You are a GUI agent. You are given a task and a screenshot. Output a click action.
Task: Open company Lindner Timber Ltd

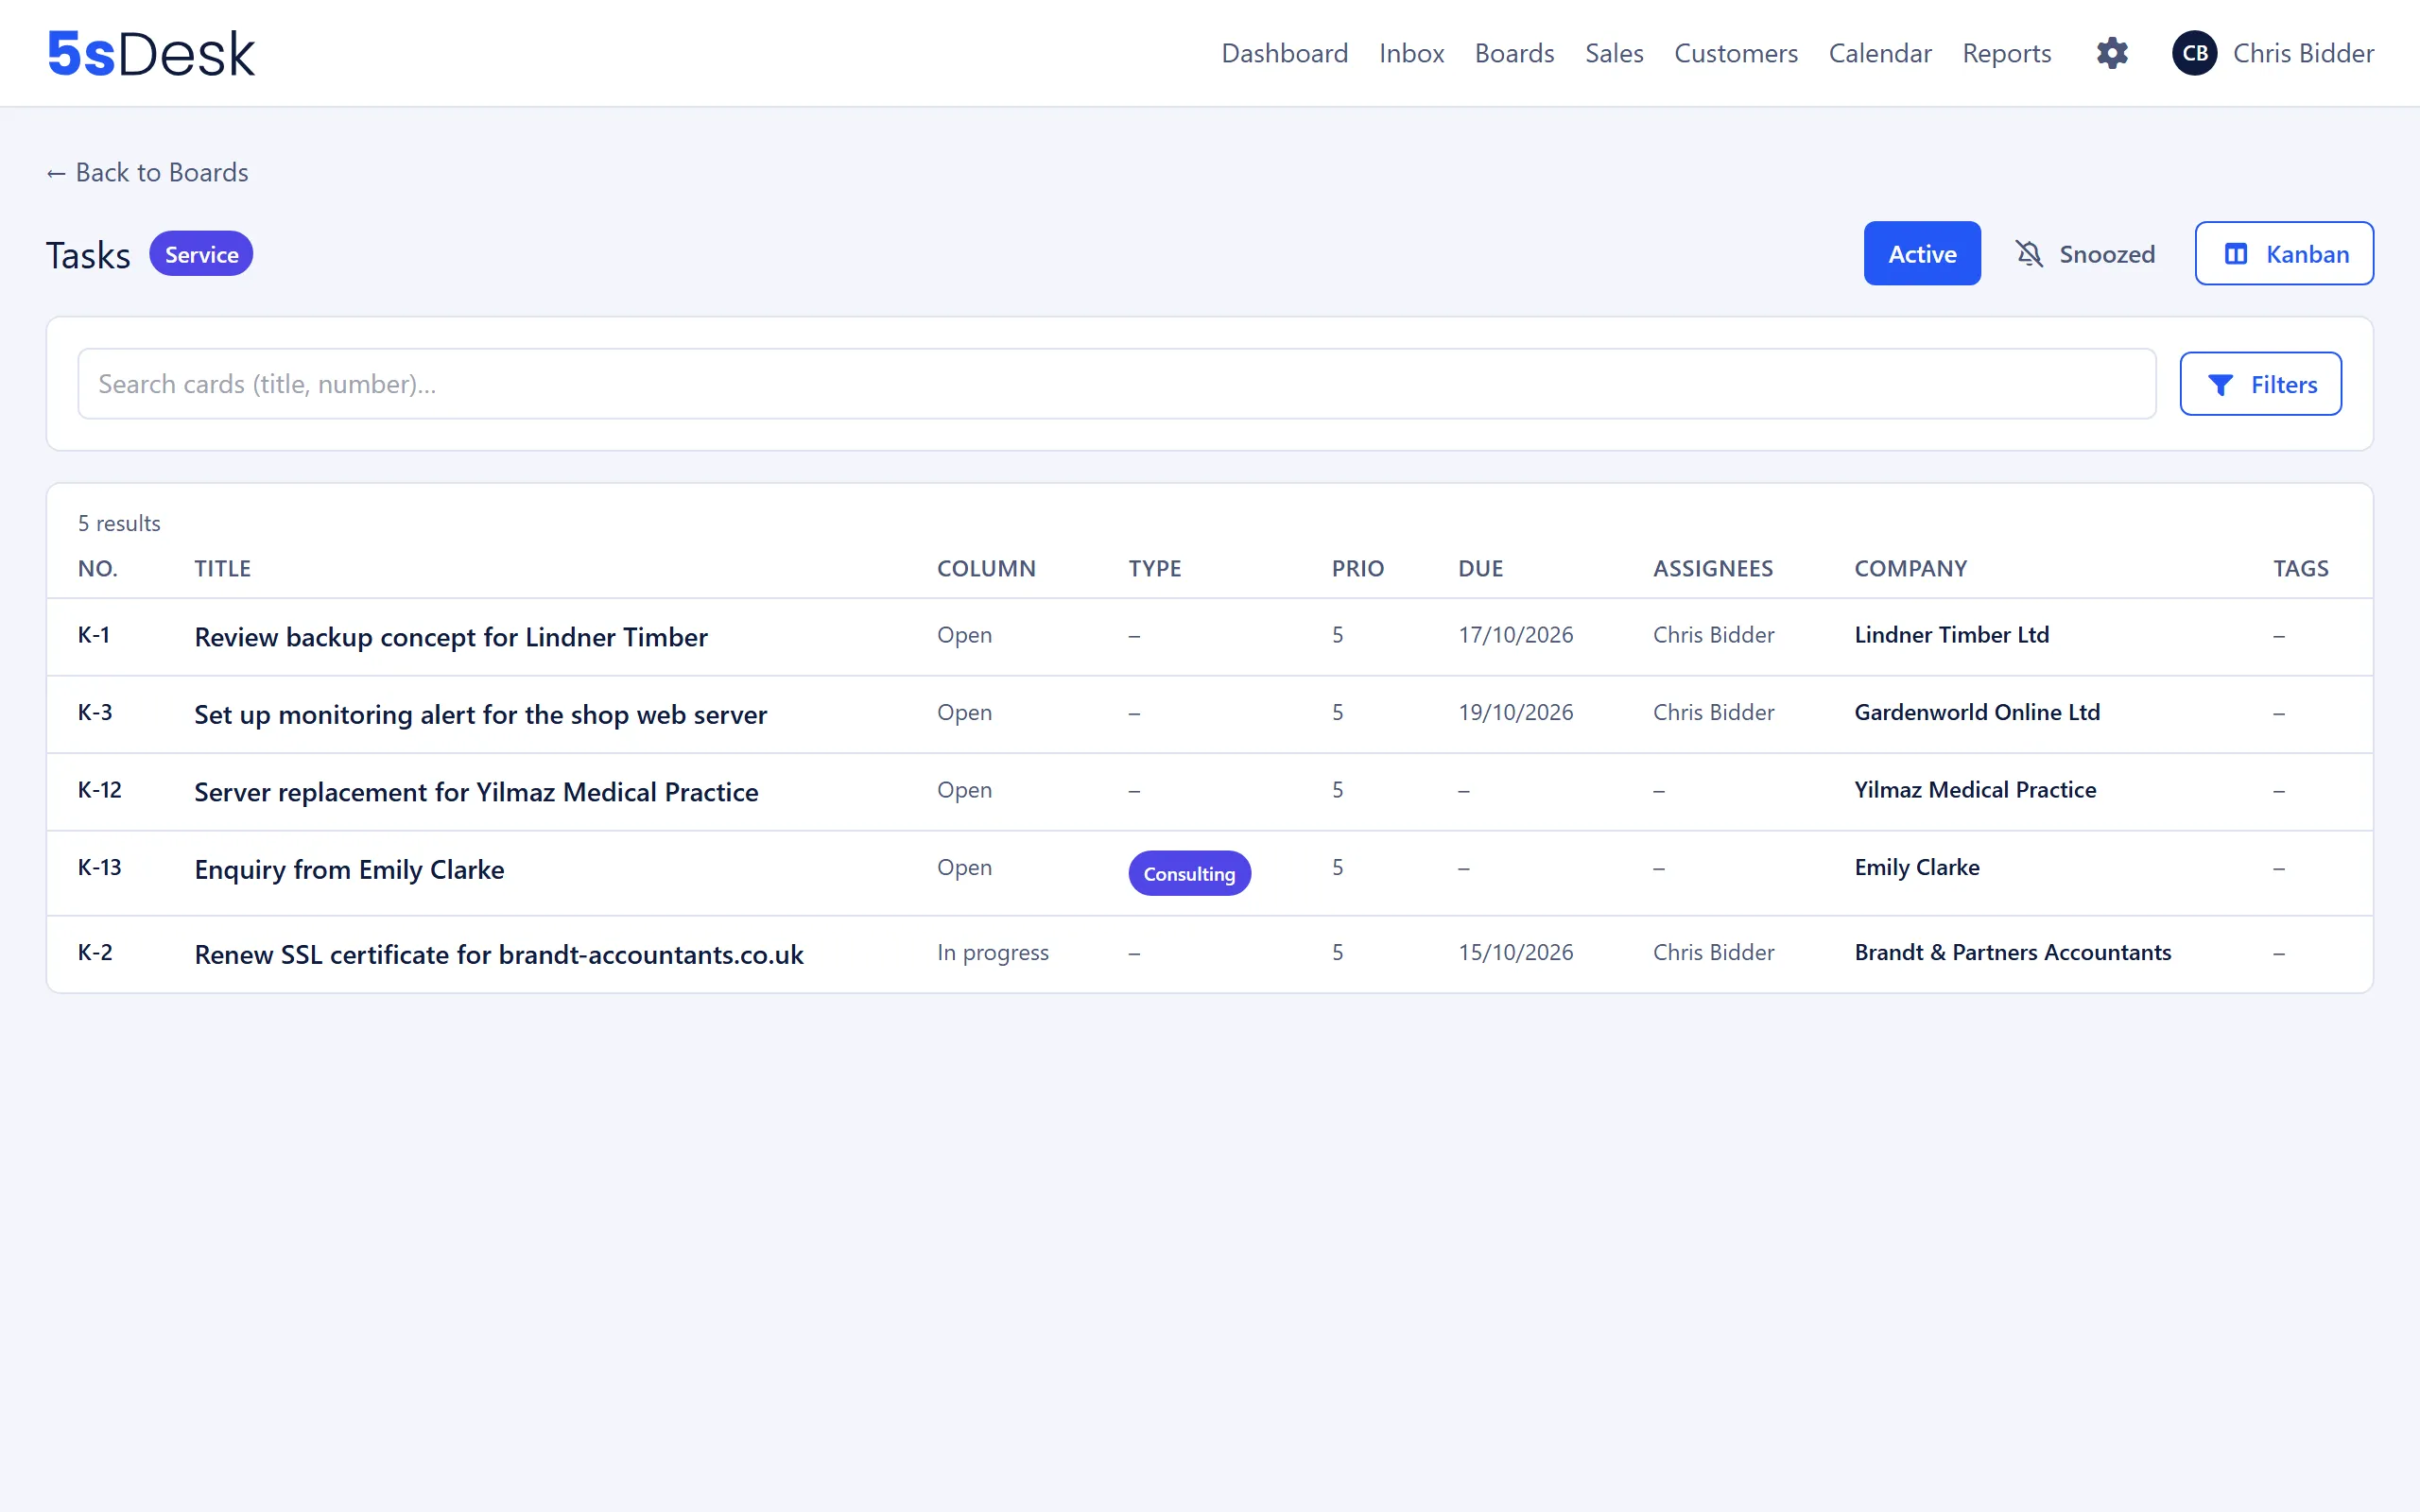1951,635
